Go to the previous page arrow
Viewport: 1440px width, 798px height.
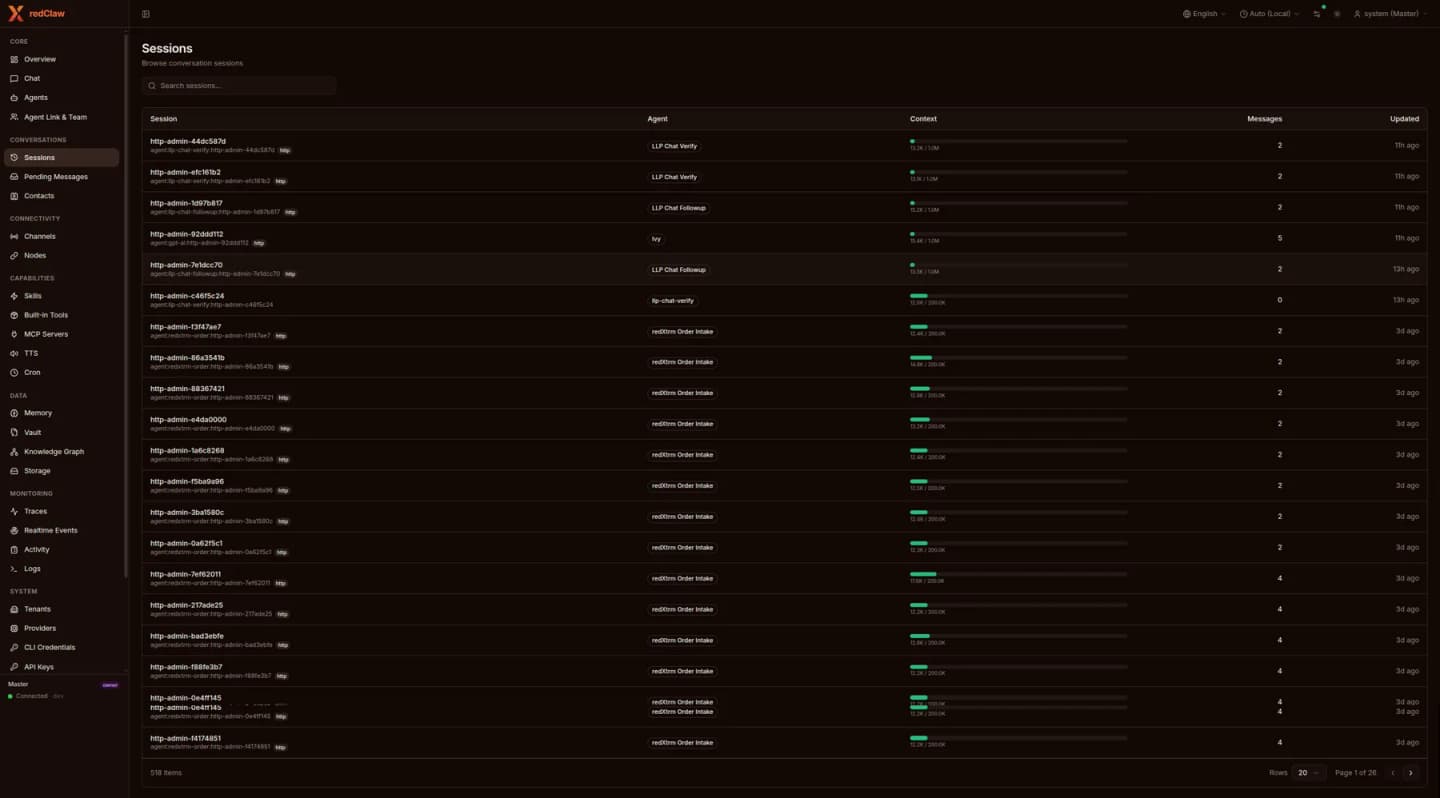coord(1393,773)
